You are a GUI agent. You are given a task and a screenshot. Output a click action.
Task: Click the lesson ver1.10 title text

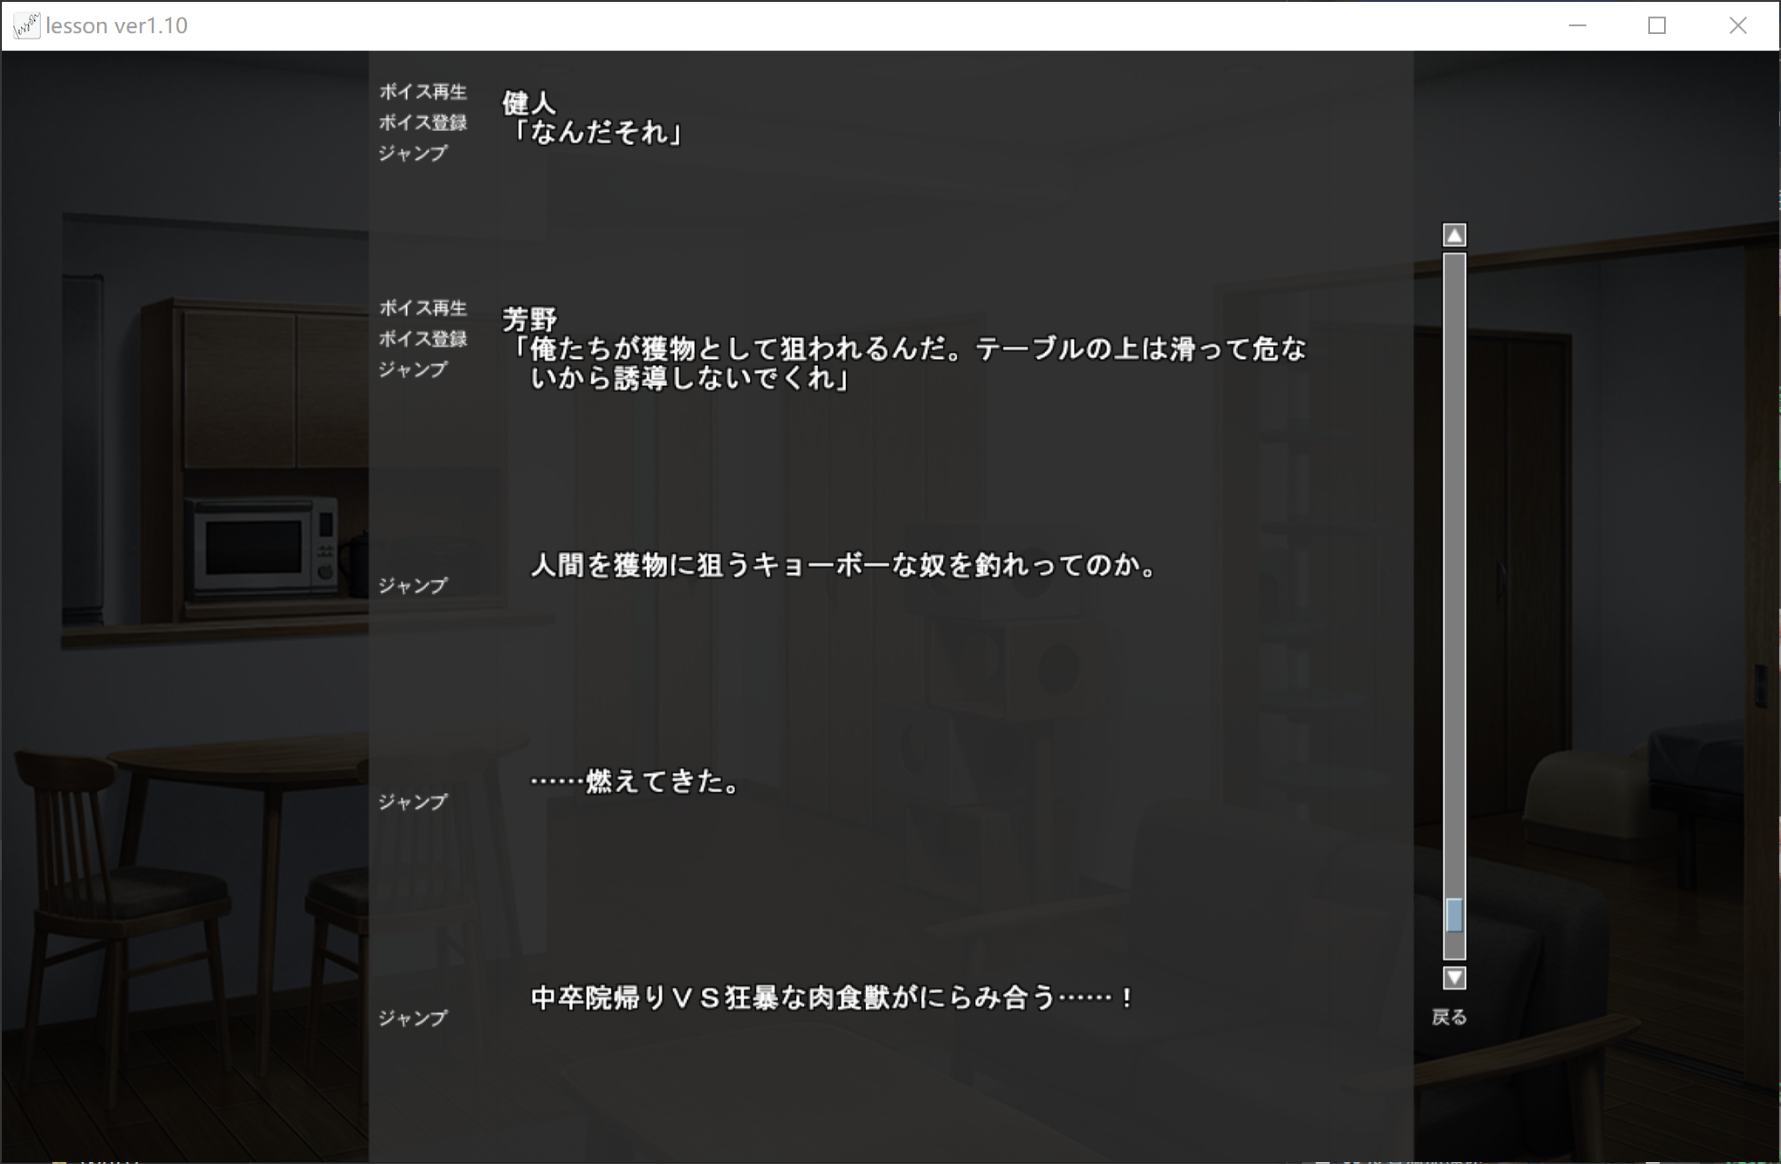click(117, 26)
